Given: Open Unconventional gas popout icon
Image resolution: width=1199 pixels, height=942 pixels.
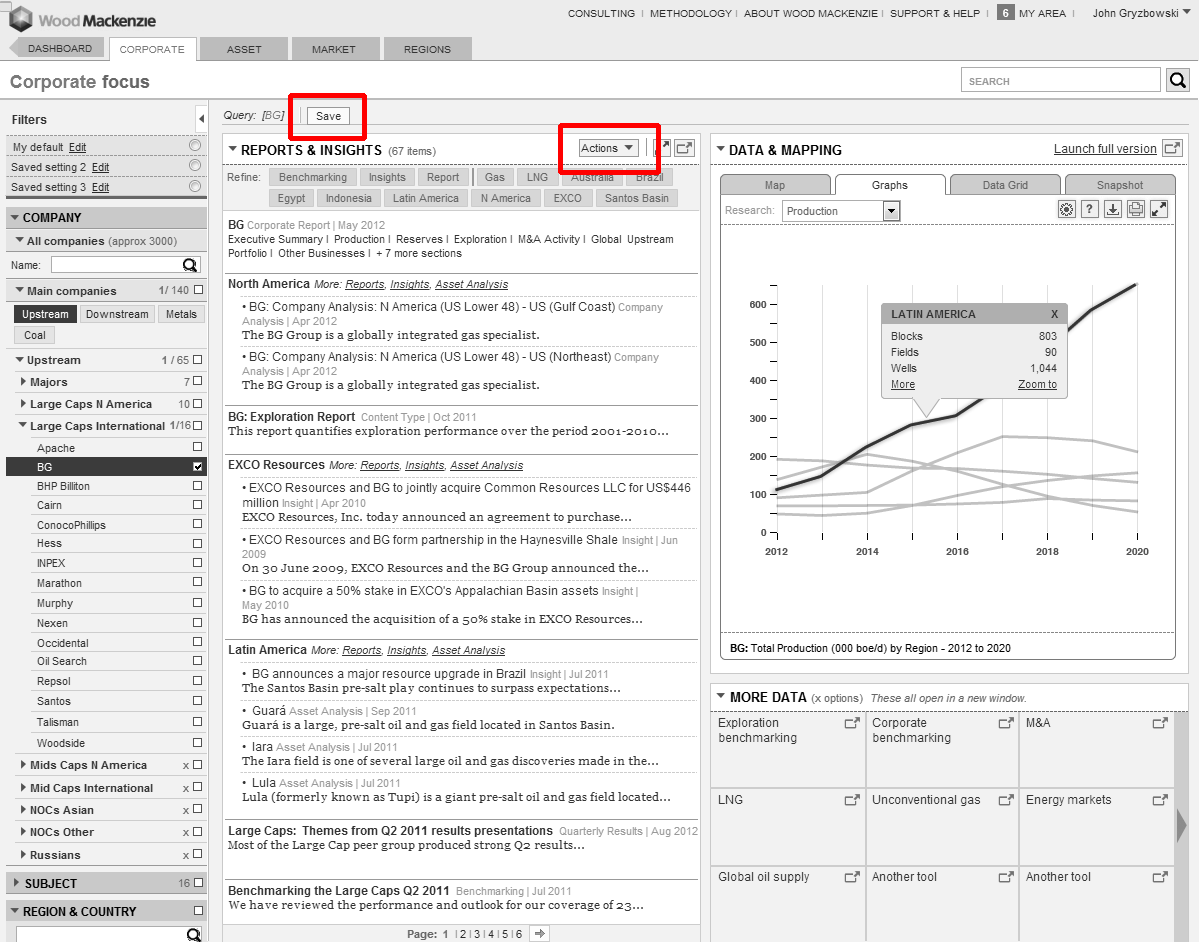Looking at the screenshot, I should pyautogui.click(x=1006, y=800).
